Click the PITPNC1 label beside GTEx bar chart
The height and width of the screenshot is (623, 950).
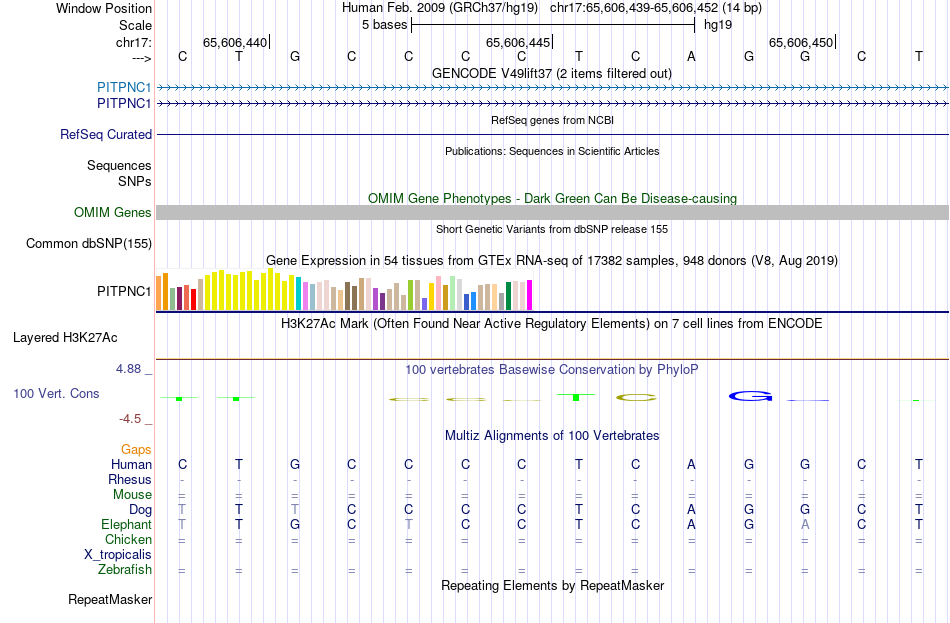(x=124, y=292)
